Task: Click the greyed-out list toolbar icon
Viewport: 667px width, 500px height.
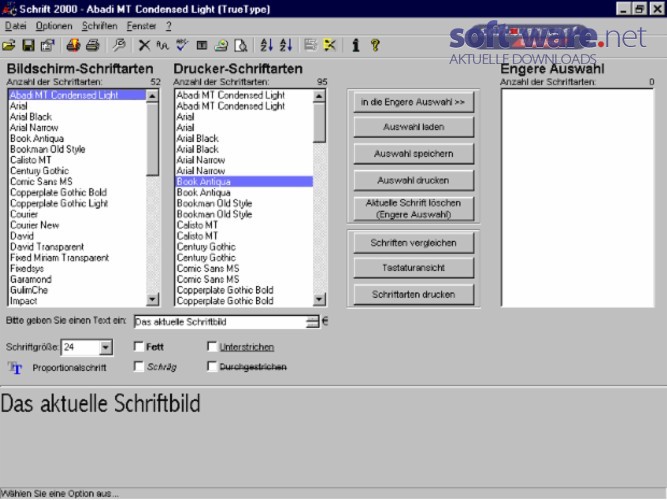Action: point(311,45)
